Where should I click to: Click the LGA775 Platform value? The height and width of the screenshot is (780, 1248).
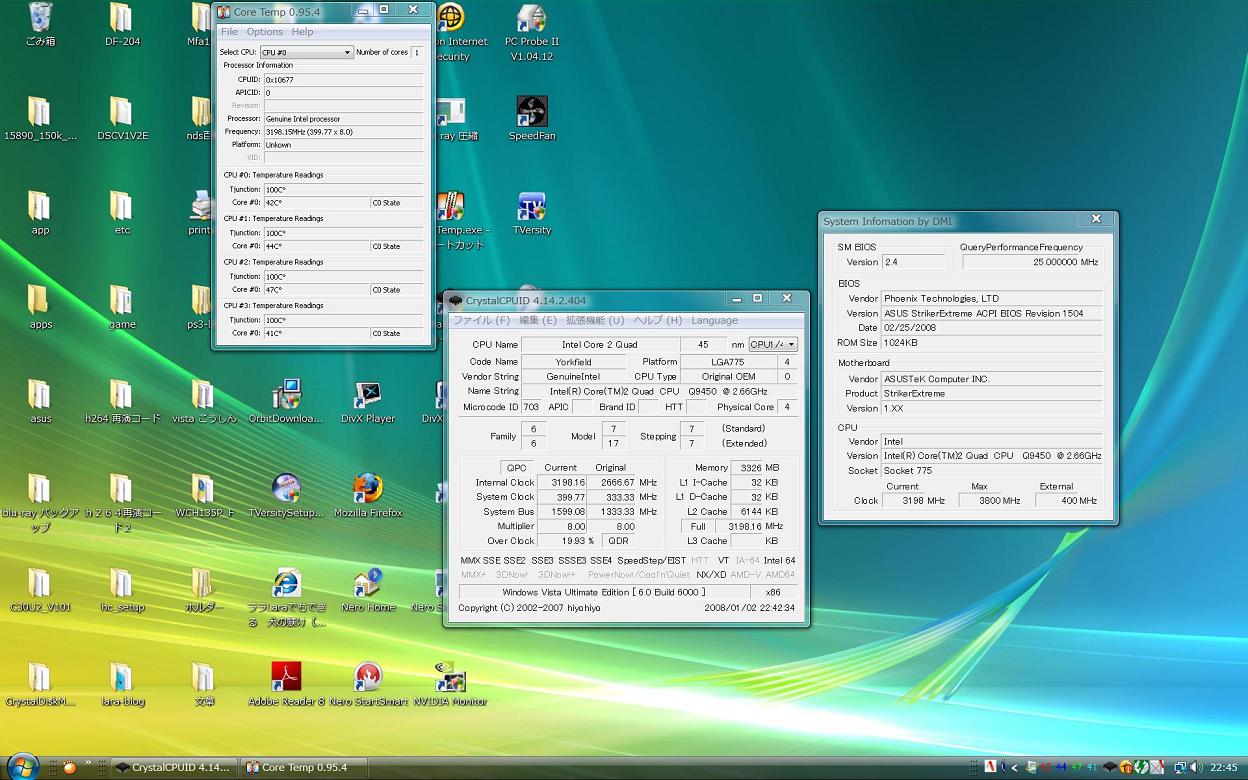[729, 362]
